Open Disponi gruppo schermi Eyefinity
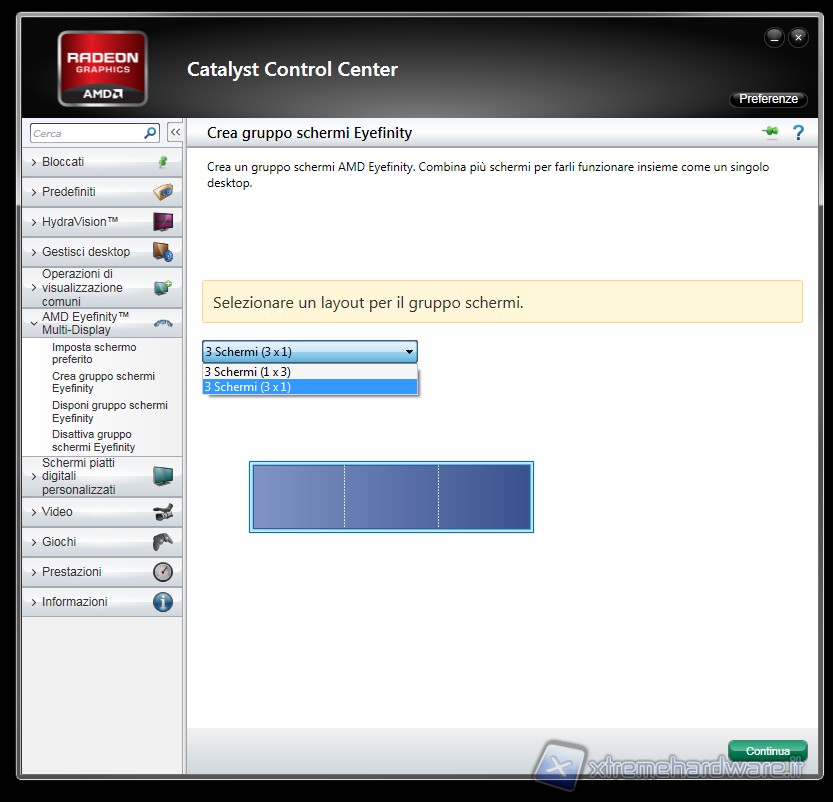This screenshot has height=802, width=833. click(109, 411)
